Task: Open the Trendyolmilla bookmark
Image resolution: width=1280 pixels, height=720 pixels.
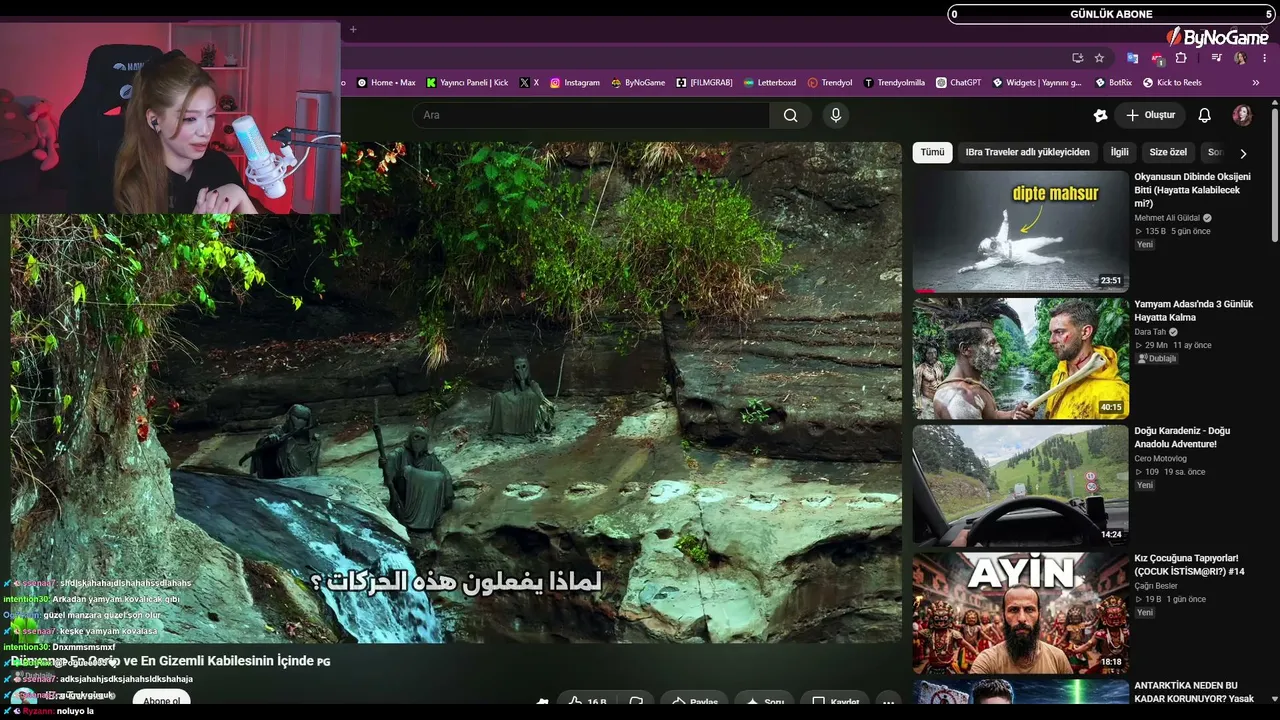Action: [x=894, y=83]
